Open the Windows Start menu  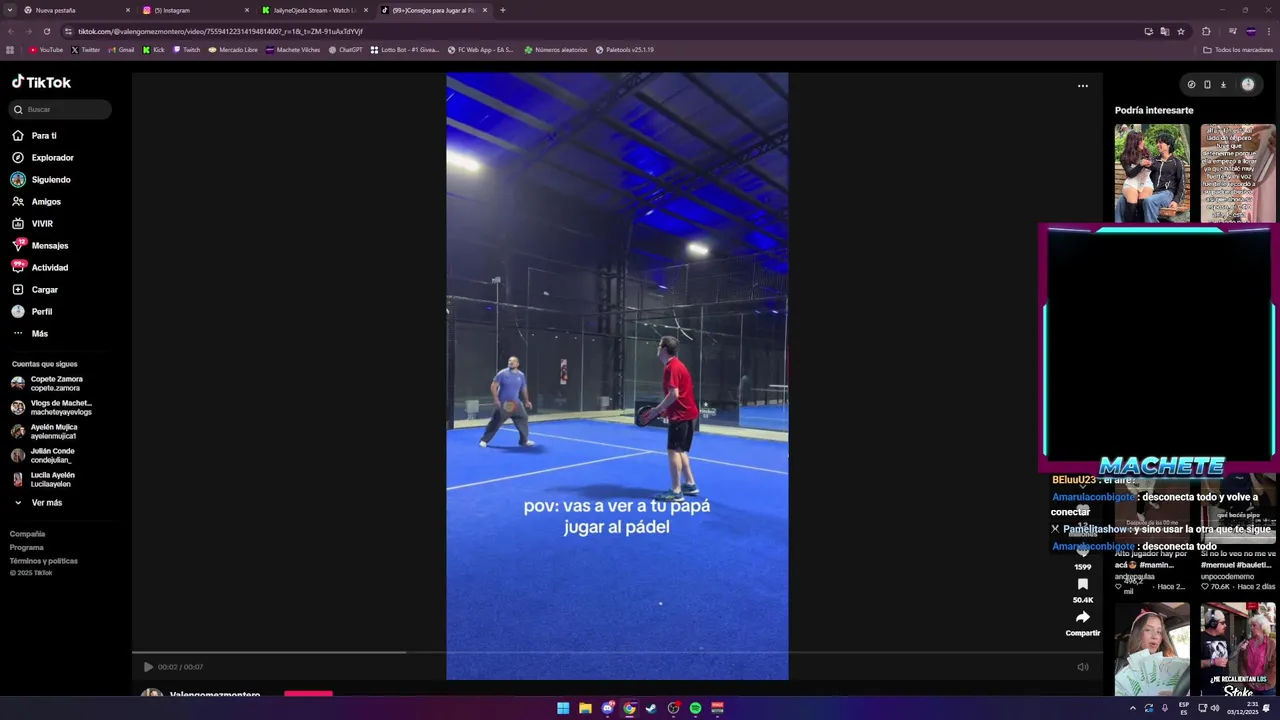click(563, 708)
